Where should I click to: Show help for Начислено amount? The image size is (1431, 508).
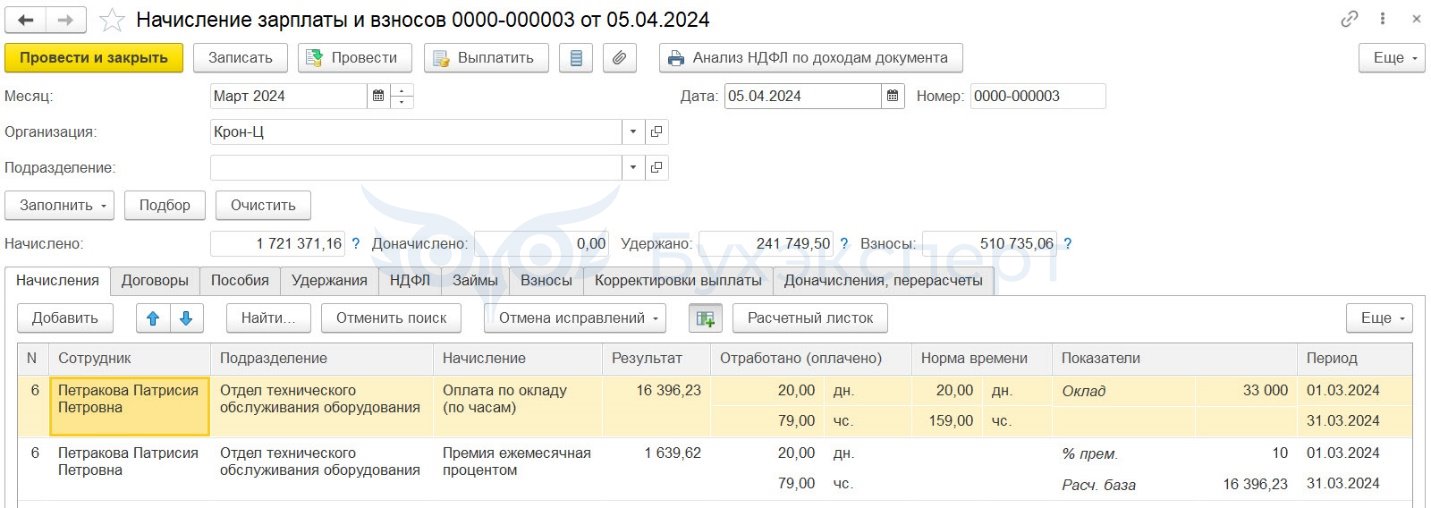[x=355, y=243]
